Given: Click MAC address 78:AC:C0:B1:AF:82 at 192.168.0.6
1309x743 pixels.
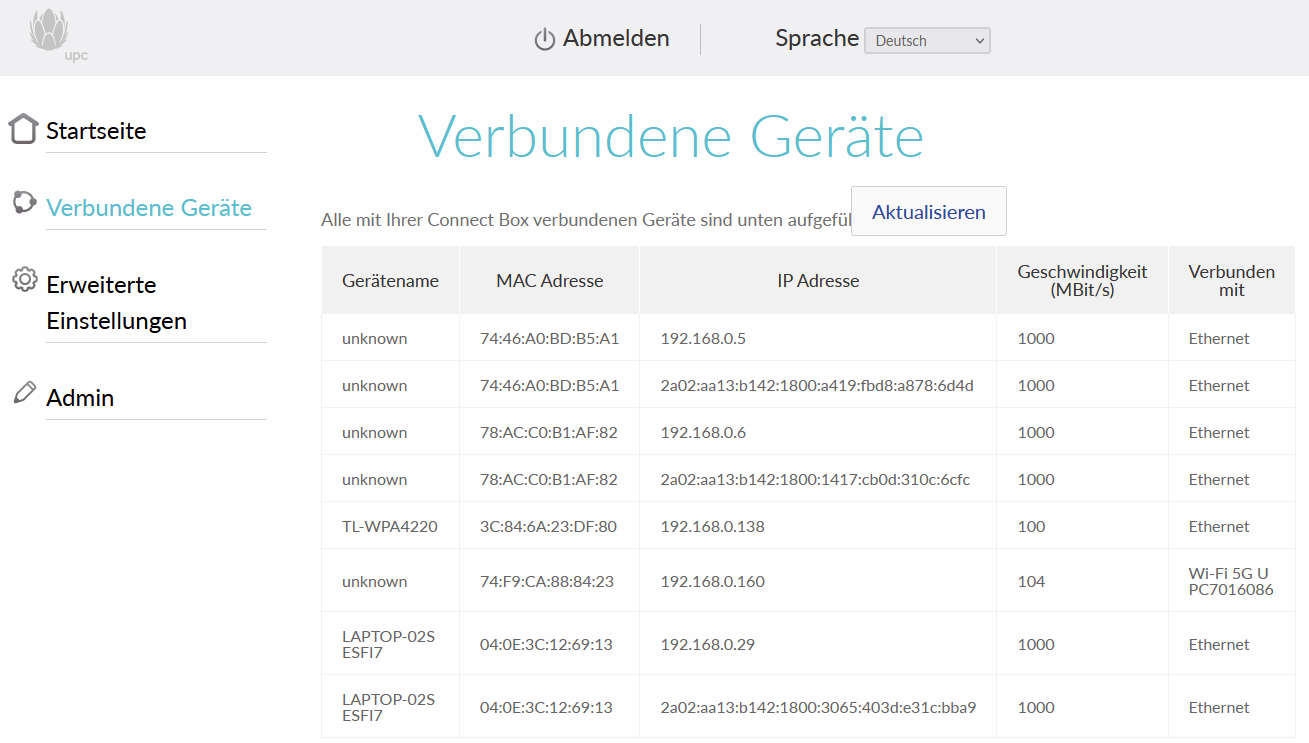Looking at the screenshot, I should pos(548,432).
